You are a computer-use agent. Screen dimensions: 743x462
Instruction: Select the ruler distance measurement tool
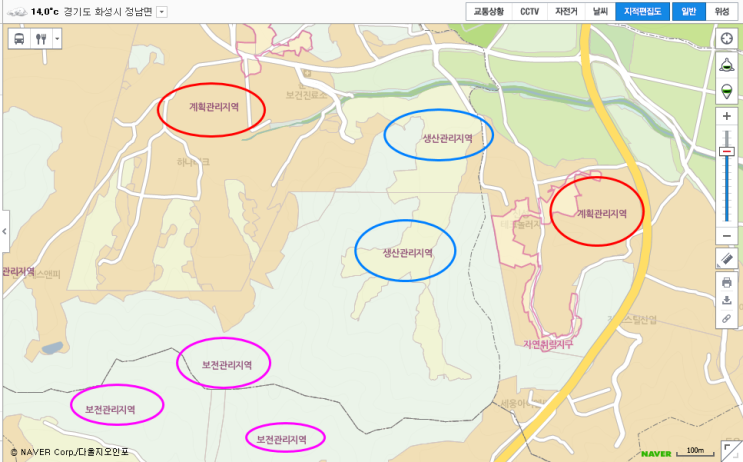[726, 259]
